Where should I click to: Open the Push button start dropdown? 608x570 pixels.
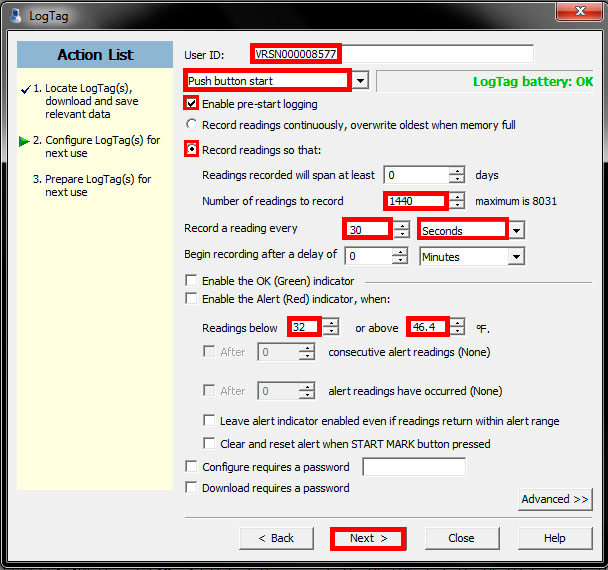click(361, 80)
